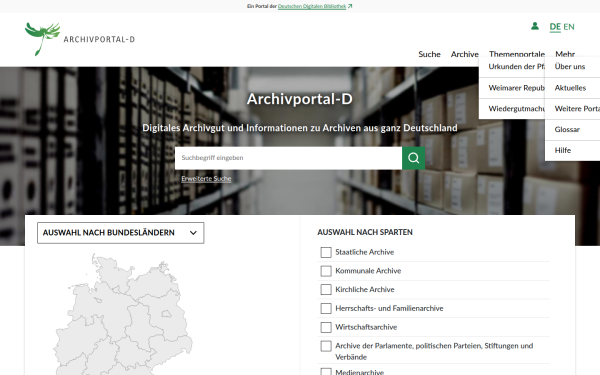
Task: Select Hilfe in Mehr menu
Action: 572,150
